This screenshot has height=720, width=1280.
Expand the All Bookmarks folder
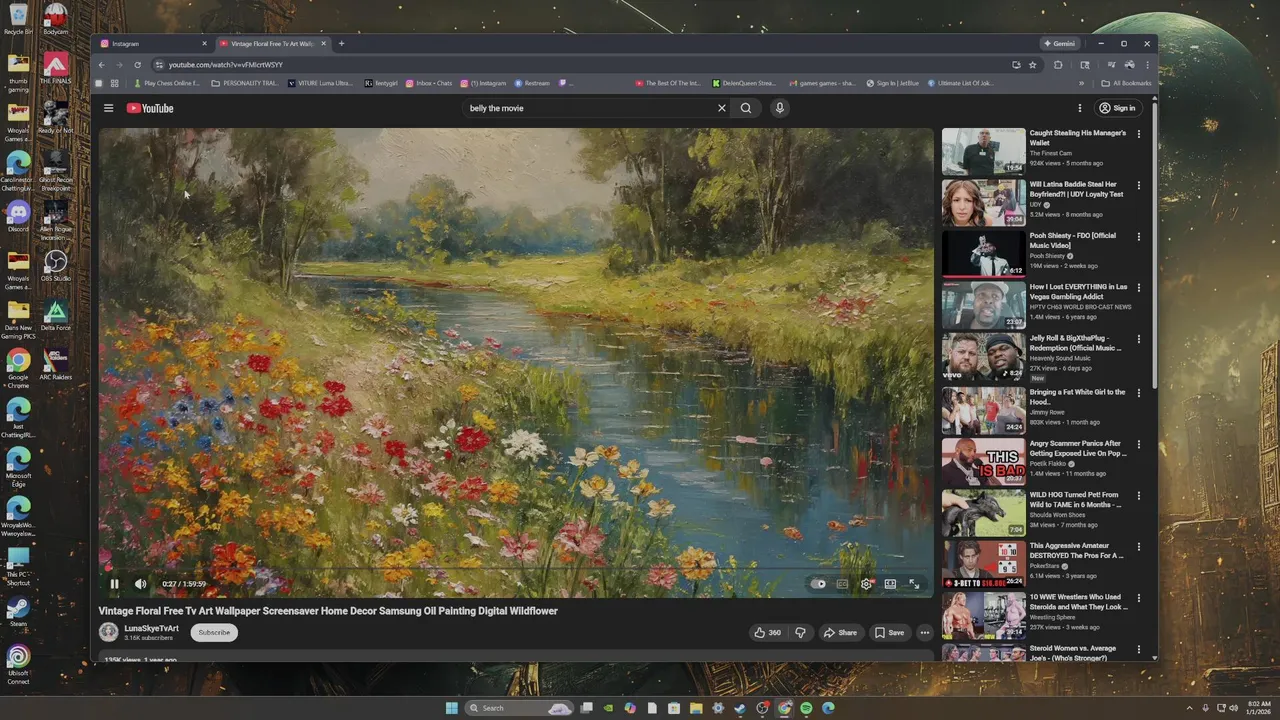pyautogui.click(x=1126, y=83)
